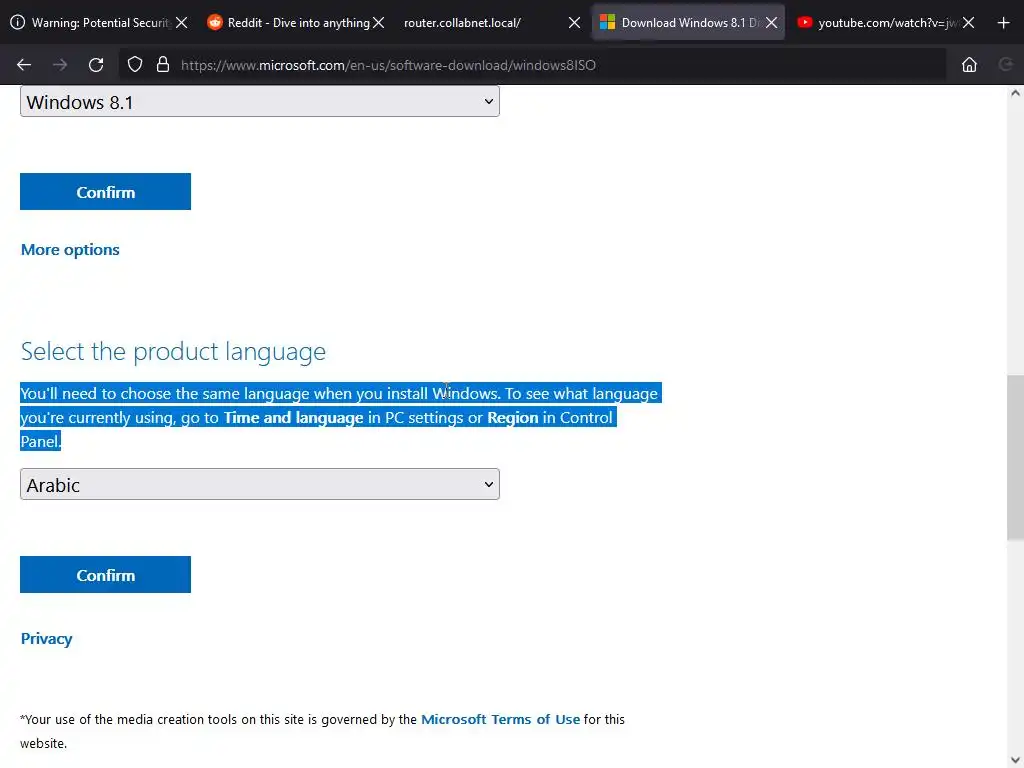Confirm the Arabic product language
Screen dimensions: 1024x768
(x=105, y=575)
